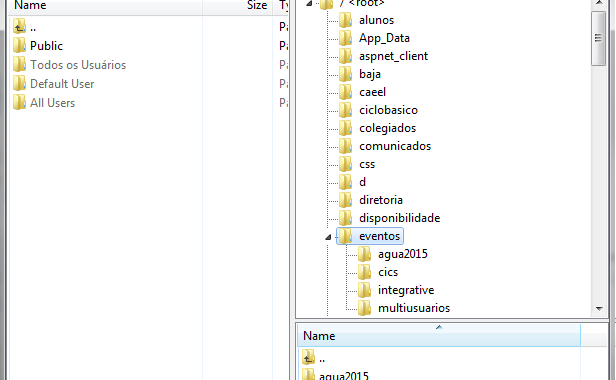
Task: Click the remote list parent directory icon
Action: [x=308, y=358]
